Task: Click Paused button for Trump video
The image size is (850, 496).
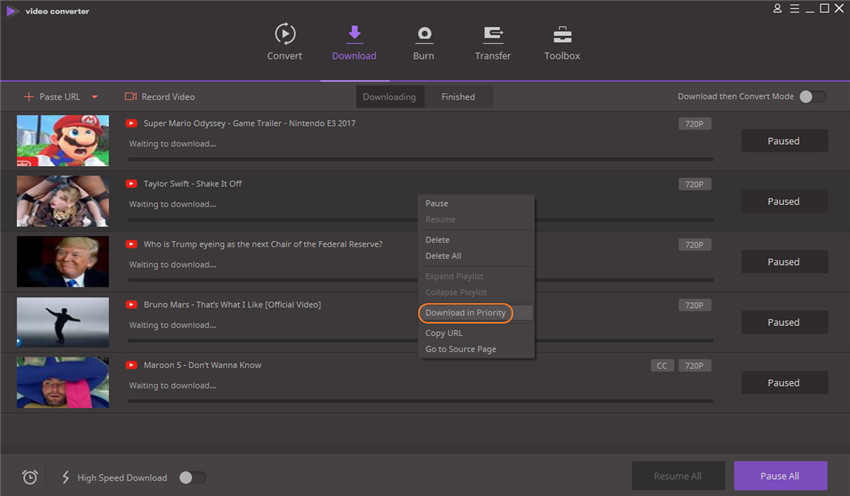Action: pos(784,262)
